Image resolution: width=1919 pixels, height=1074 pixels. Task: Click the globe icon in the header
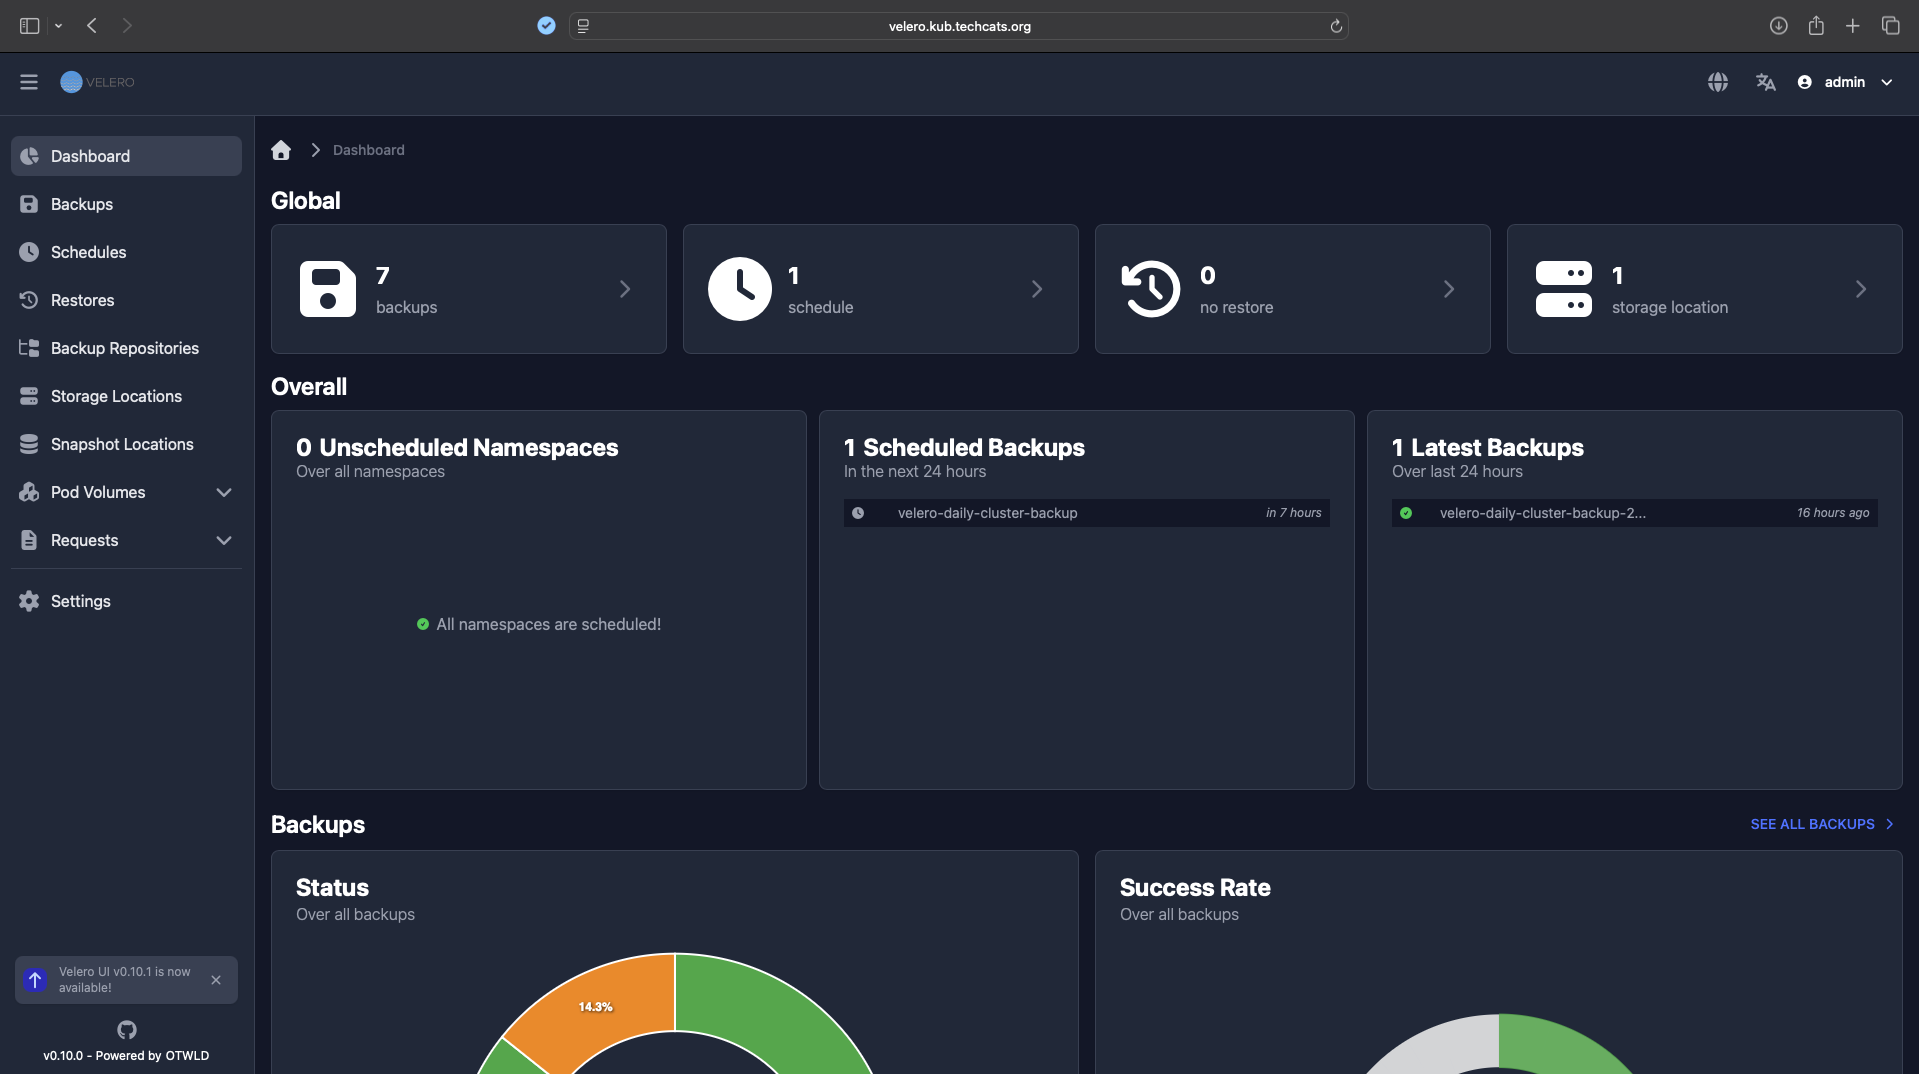1717,81
